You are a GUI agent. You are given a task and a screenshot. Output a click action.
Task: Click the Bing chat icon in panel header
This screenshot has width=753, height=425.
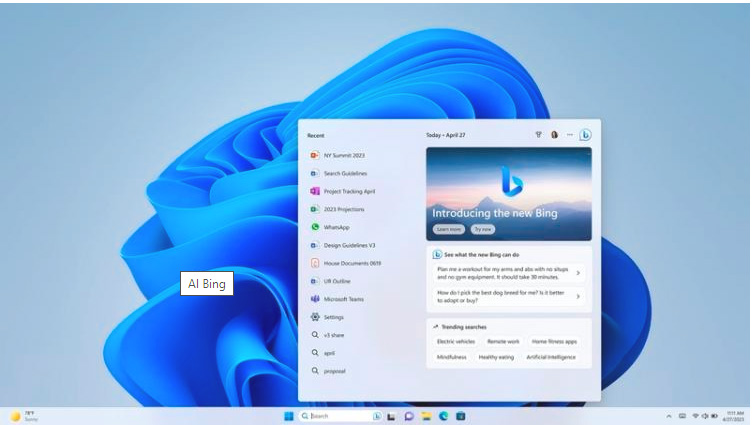click(585, 135)
